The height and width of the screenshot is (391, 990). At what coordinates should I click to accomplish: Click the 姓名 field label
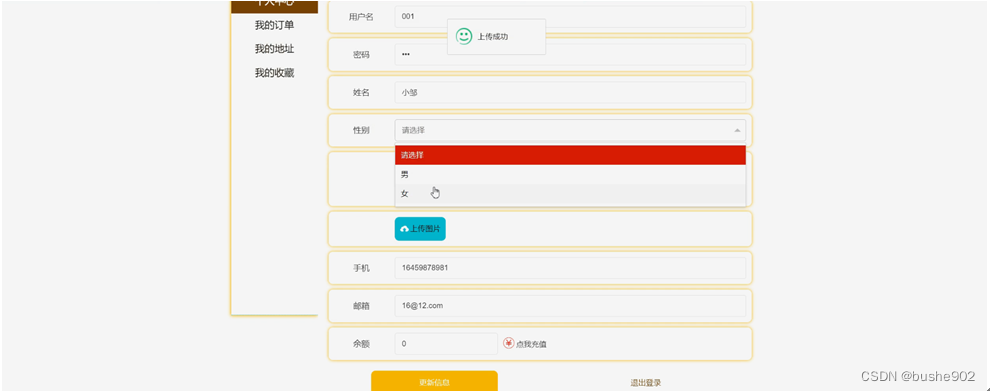(361, 93)
